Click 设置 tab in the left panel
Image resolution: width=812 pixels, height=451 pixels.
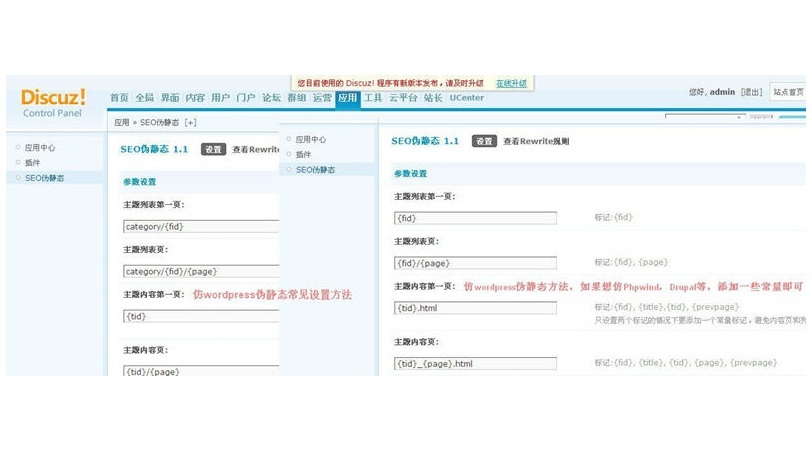[213, 149]
